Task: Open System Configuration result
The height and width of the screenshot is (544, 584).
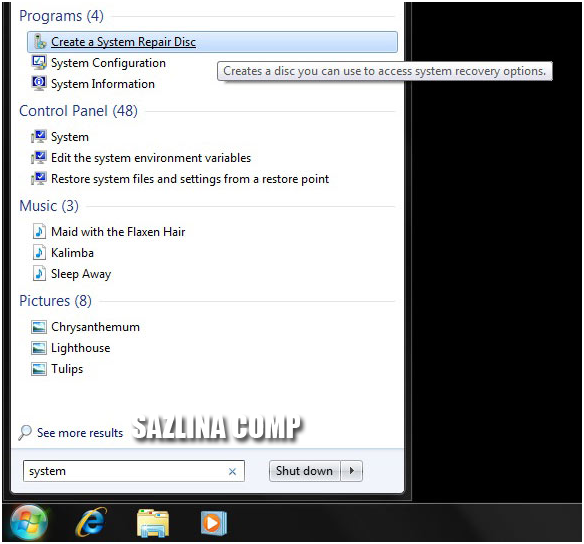Action: (x=108, y=63)
